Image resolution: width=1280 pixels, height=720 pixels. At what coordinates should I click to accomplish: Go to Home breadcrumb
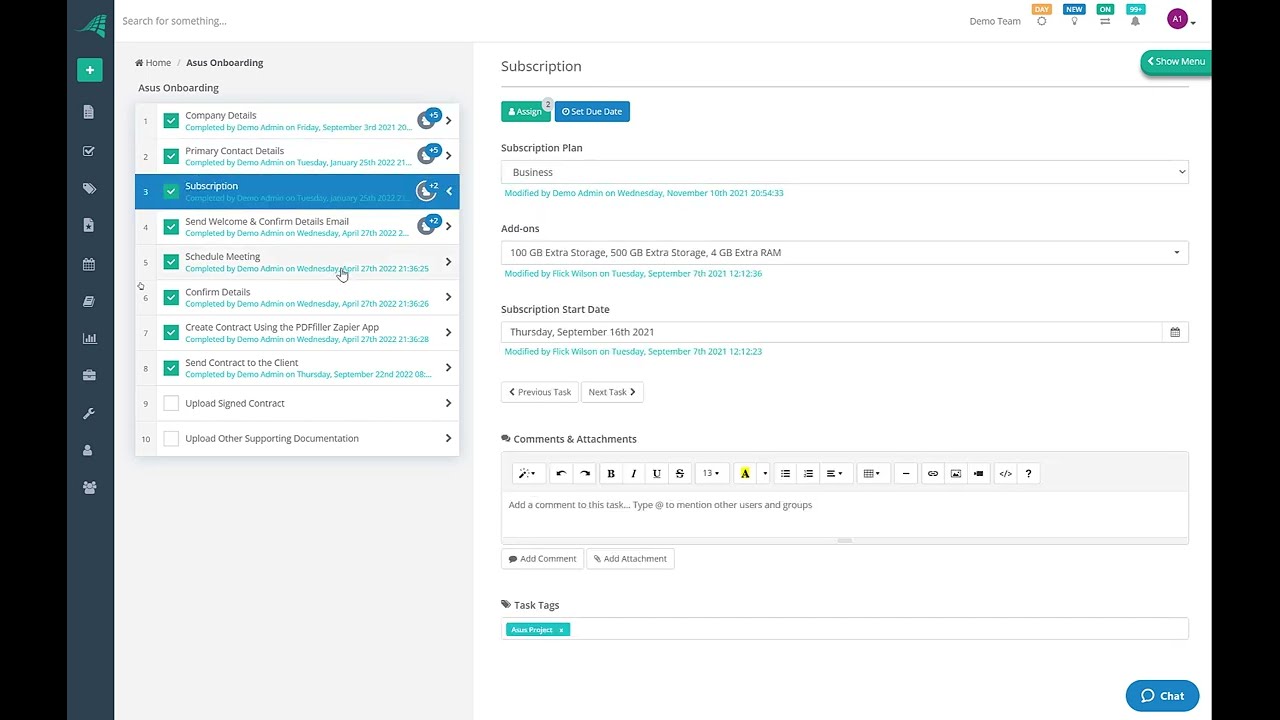click(x=153, y=63)
